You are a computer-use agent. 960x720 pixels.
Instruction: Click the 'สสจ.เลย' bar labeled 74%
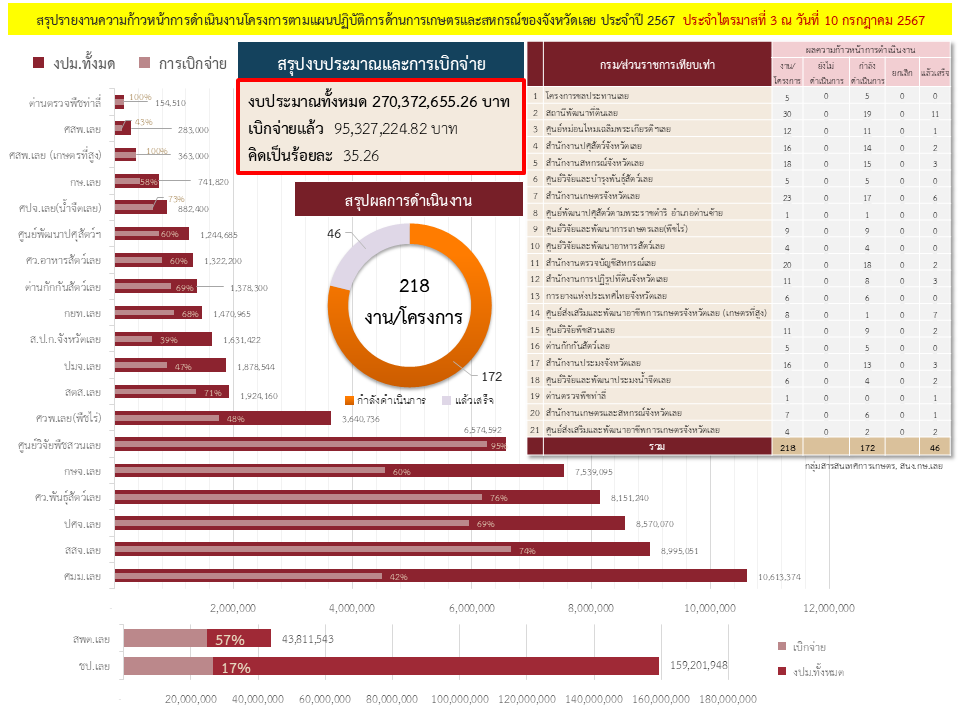click(x=382, y=549)
